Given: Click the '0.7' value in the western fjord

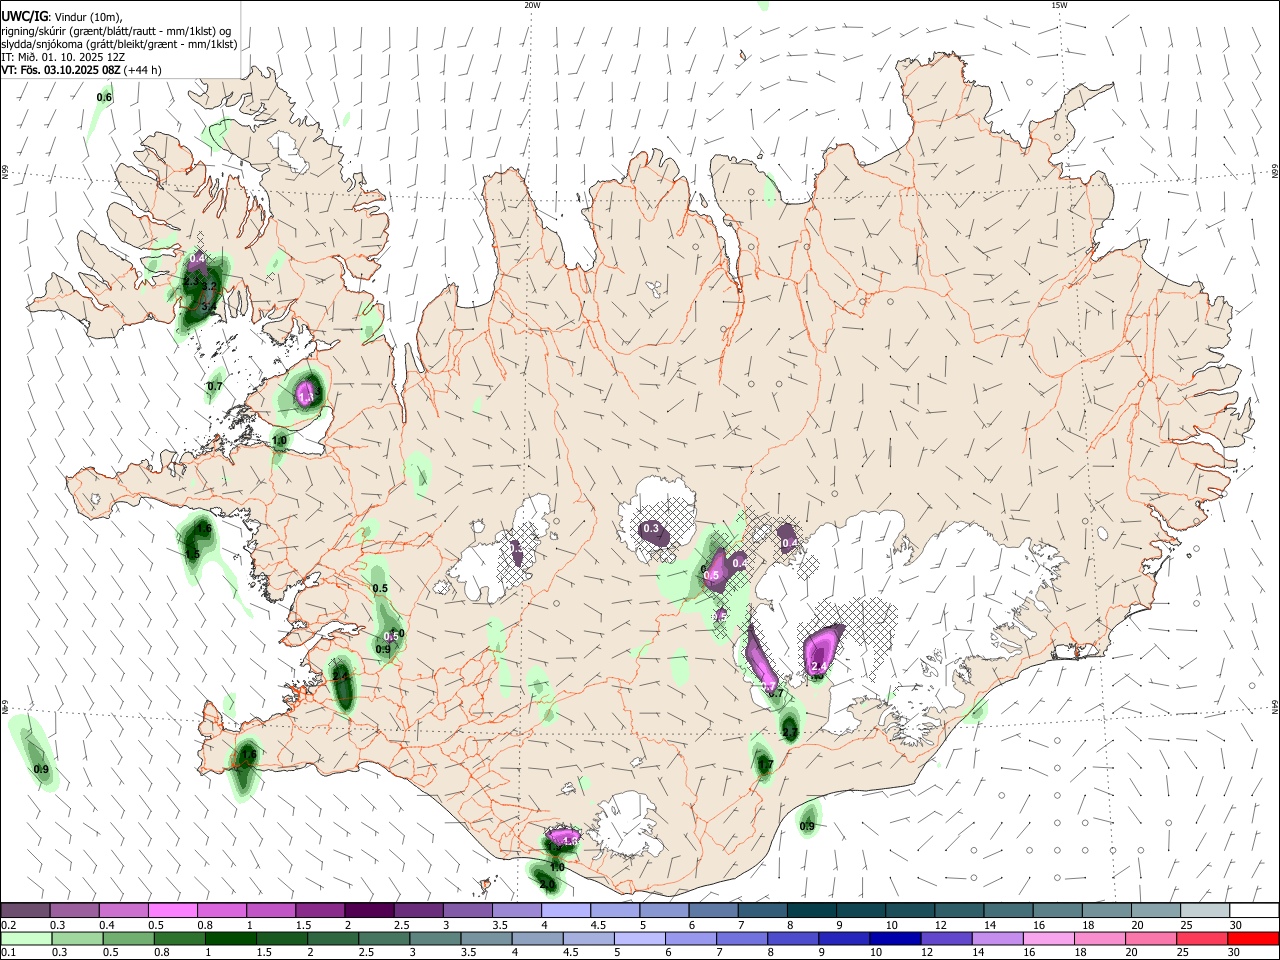Looking at the screenshot, I should coord(215,386).
